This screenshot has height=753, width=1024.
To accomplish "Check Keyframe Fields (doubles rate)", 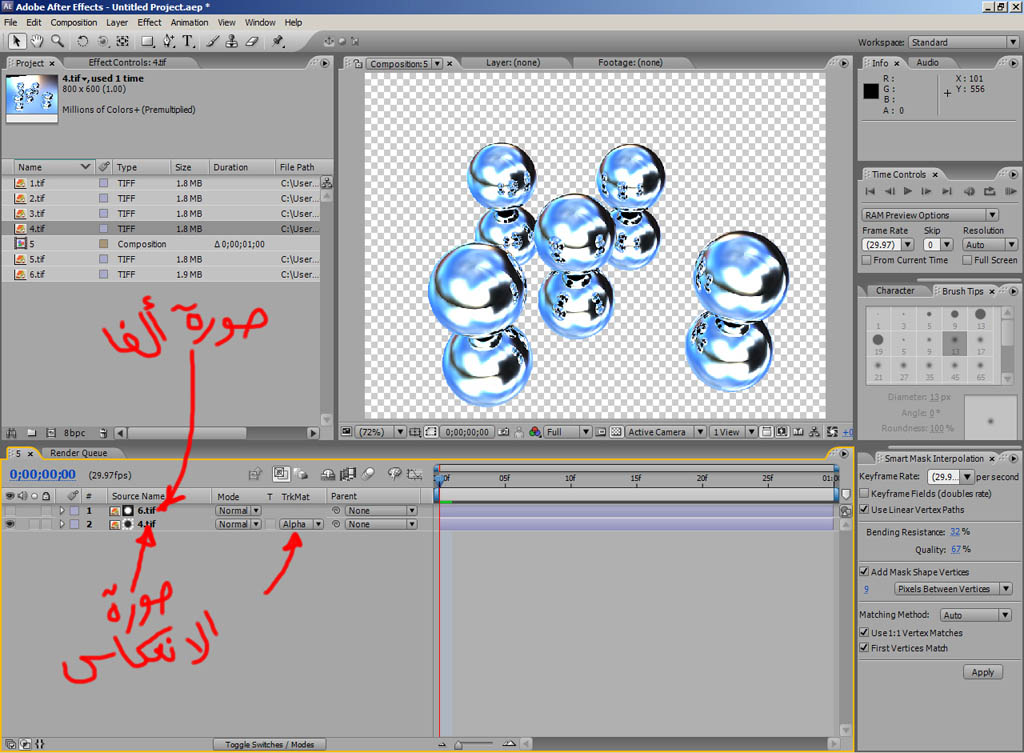I will click(x=864, y=494).
